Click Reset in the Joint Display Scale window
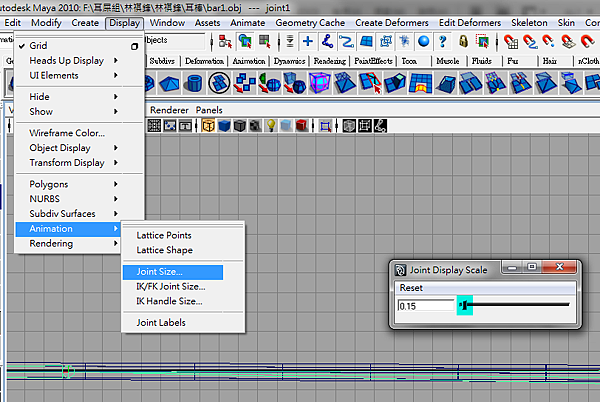The height and width of the screenshot is (402, 600). [x=411, y=287]
